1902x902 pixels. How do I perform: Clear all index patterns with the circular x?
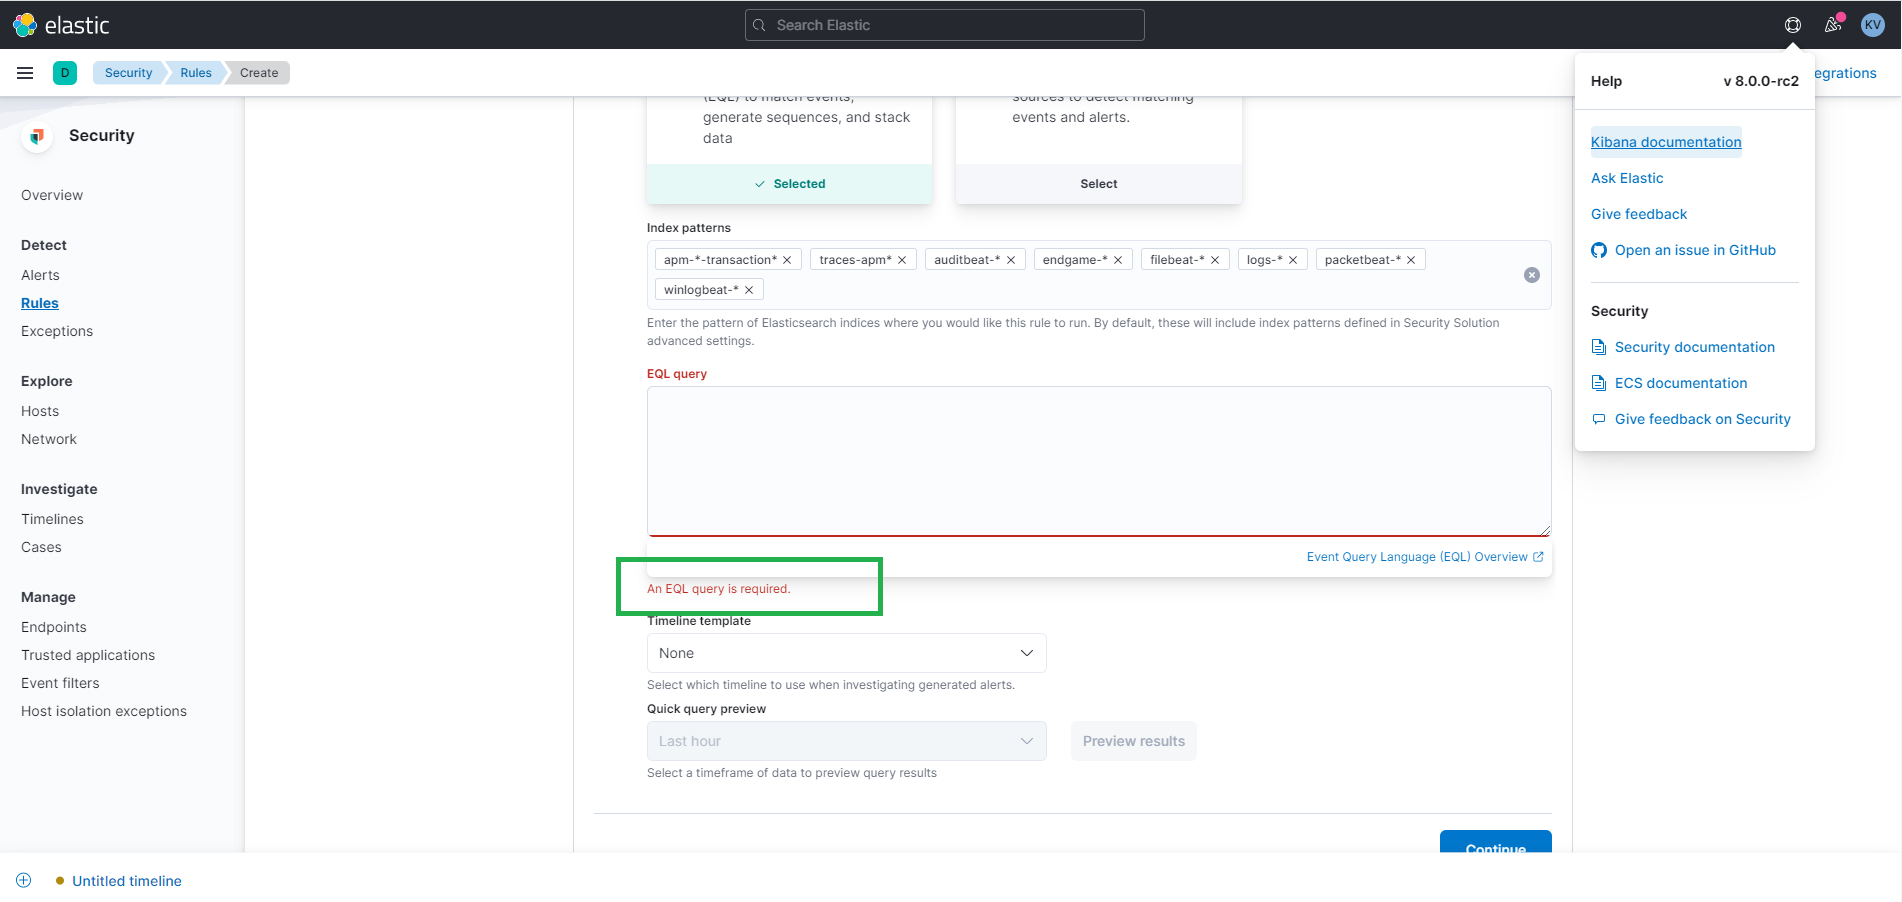pyautogui.click(x=1531, y=275)
